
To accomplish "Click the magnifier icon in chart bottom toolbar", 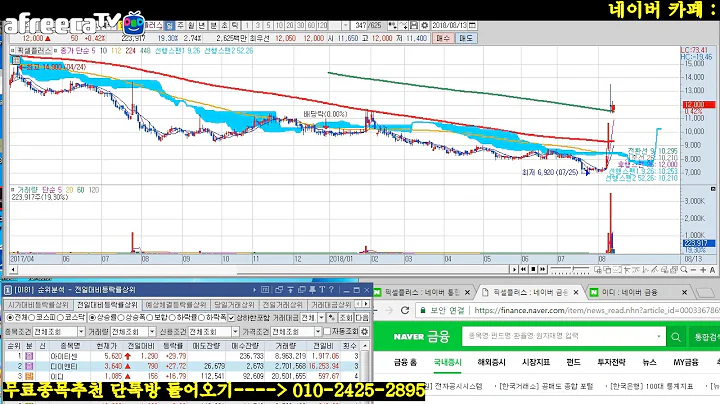I will [685, 269].
